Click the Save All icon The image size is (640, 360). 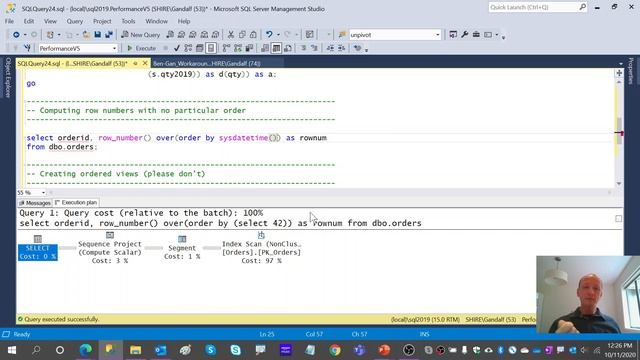click(109, 35)
